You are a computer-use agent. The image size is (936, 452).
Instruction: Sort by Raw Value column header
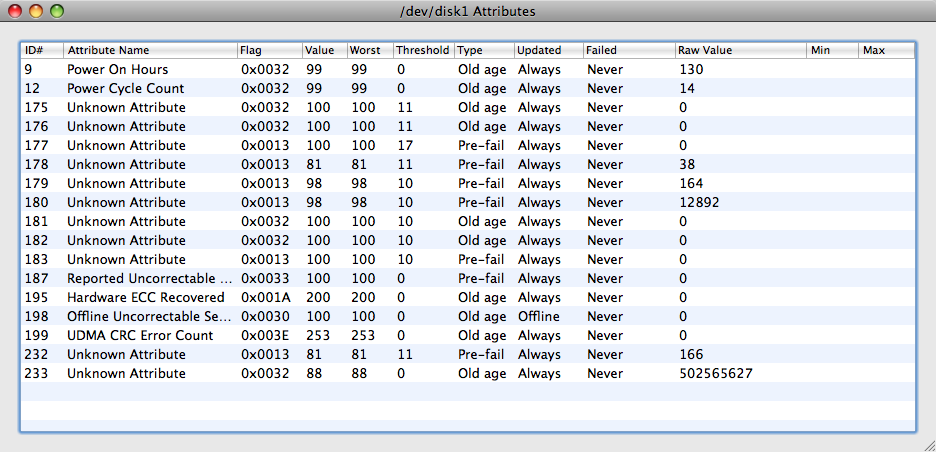(741, 51)
